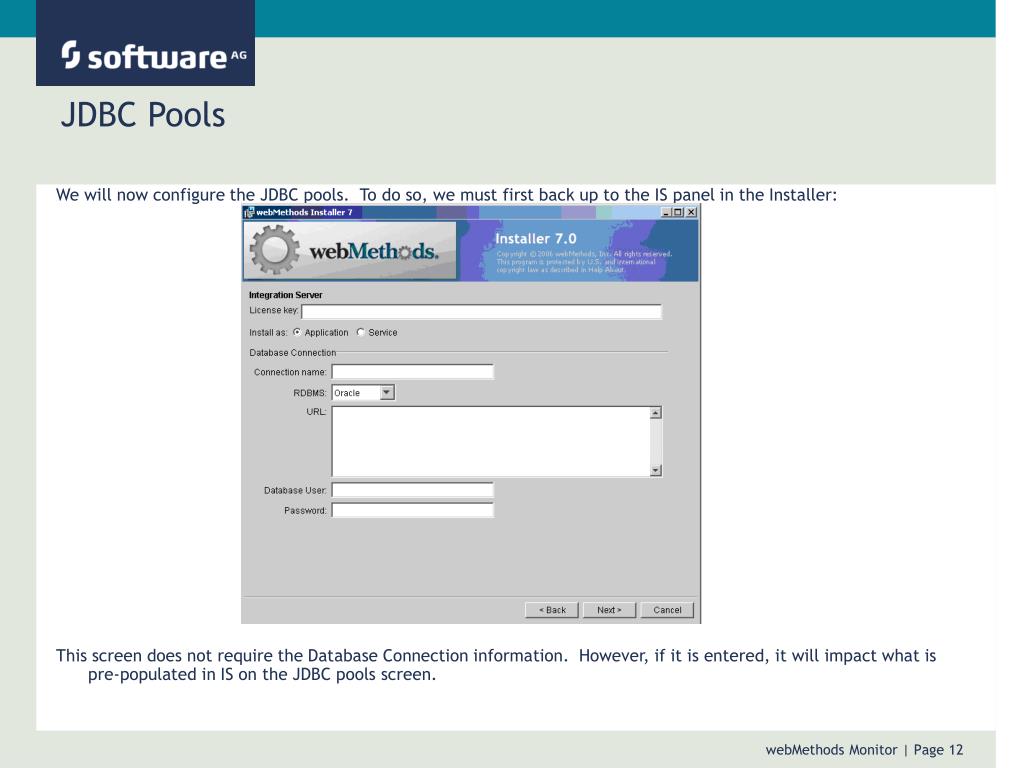The image size is (1024, 768).
Task: Click the installer title bar icon
Action: point(249,212)
